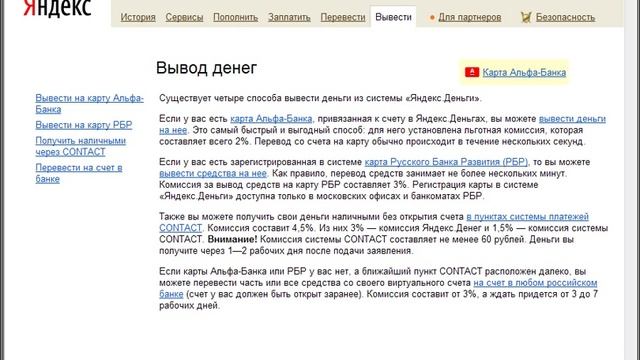Image resolution: width=640 pixels, height=360 pixels.
Task: Click the heading Вывод денег
Action: pyautogui.click(x=206, y=68)
